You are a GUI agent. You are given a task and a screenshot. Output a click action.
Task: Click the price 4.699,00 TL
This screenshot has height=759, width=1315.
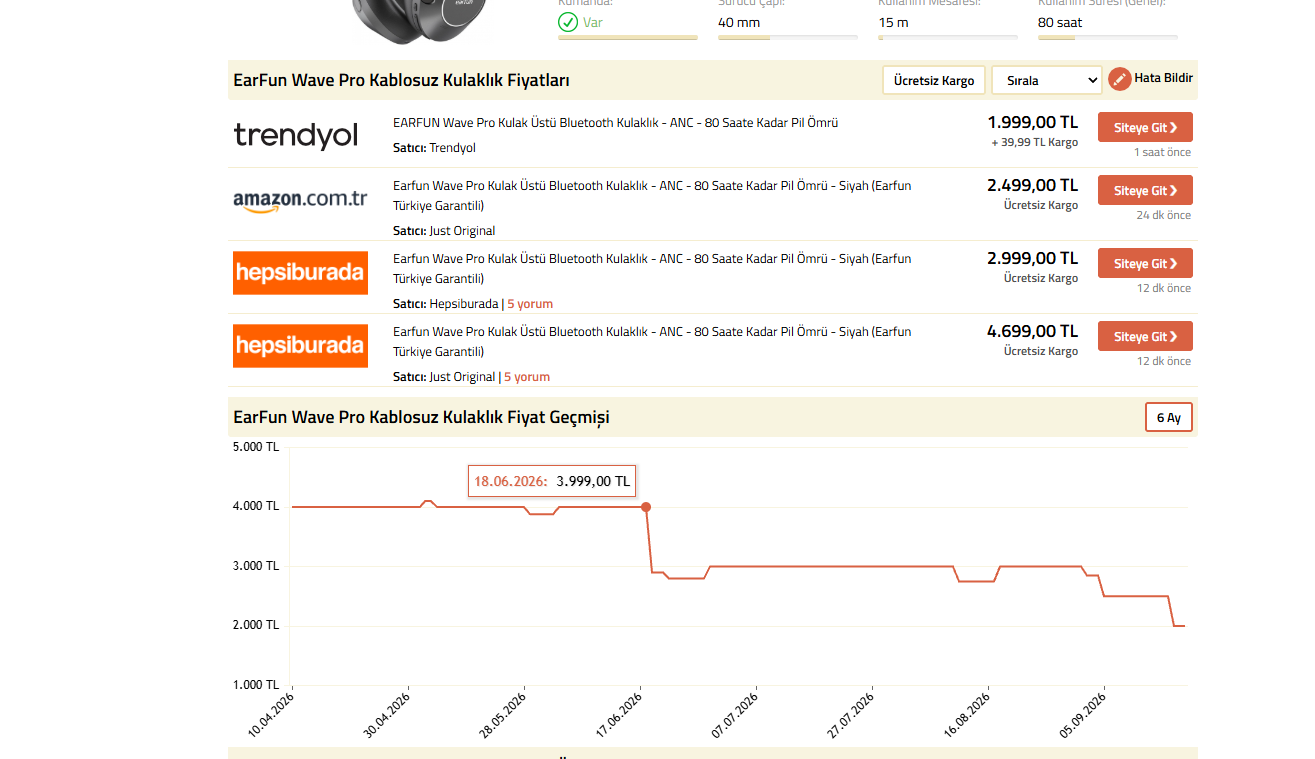pos(1033,331)
